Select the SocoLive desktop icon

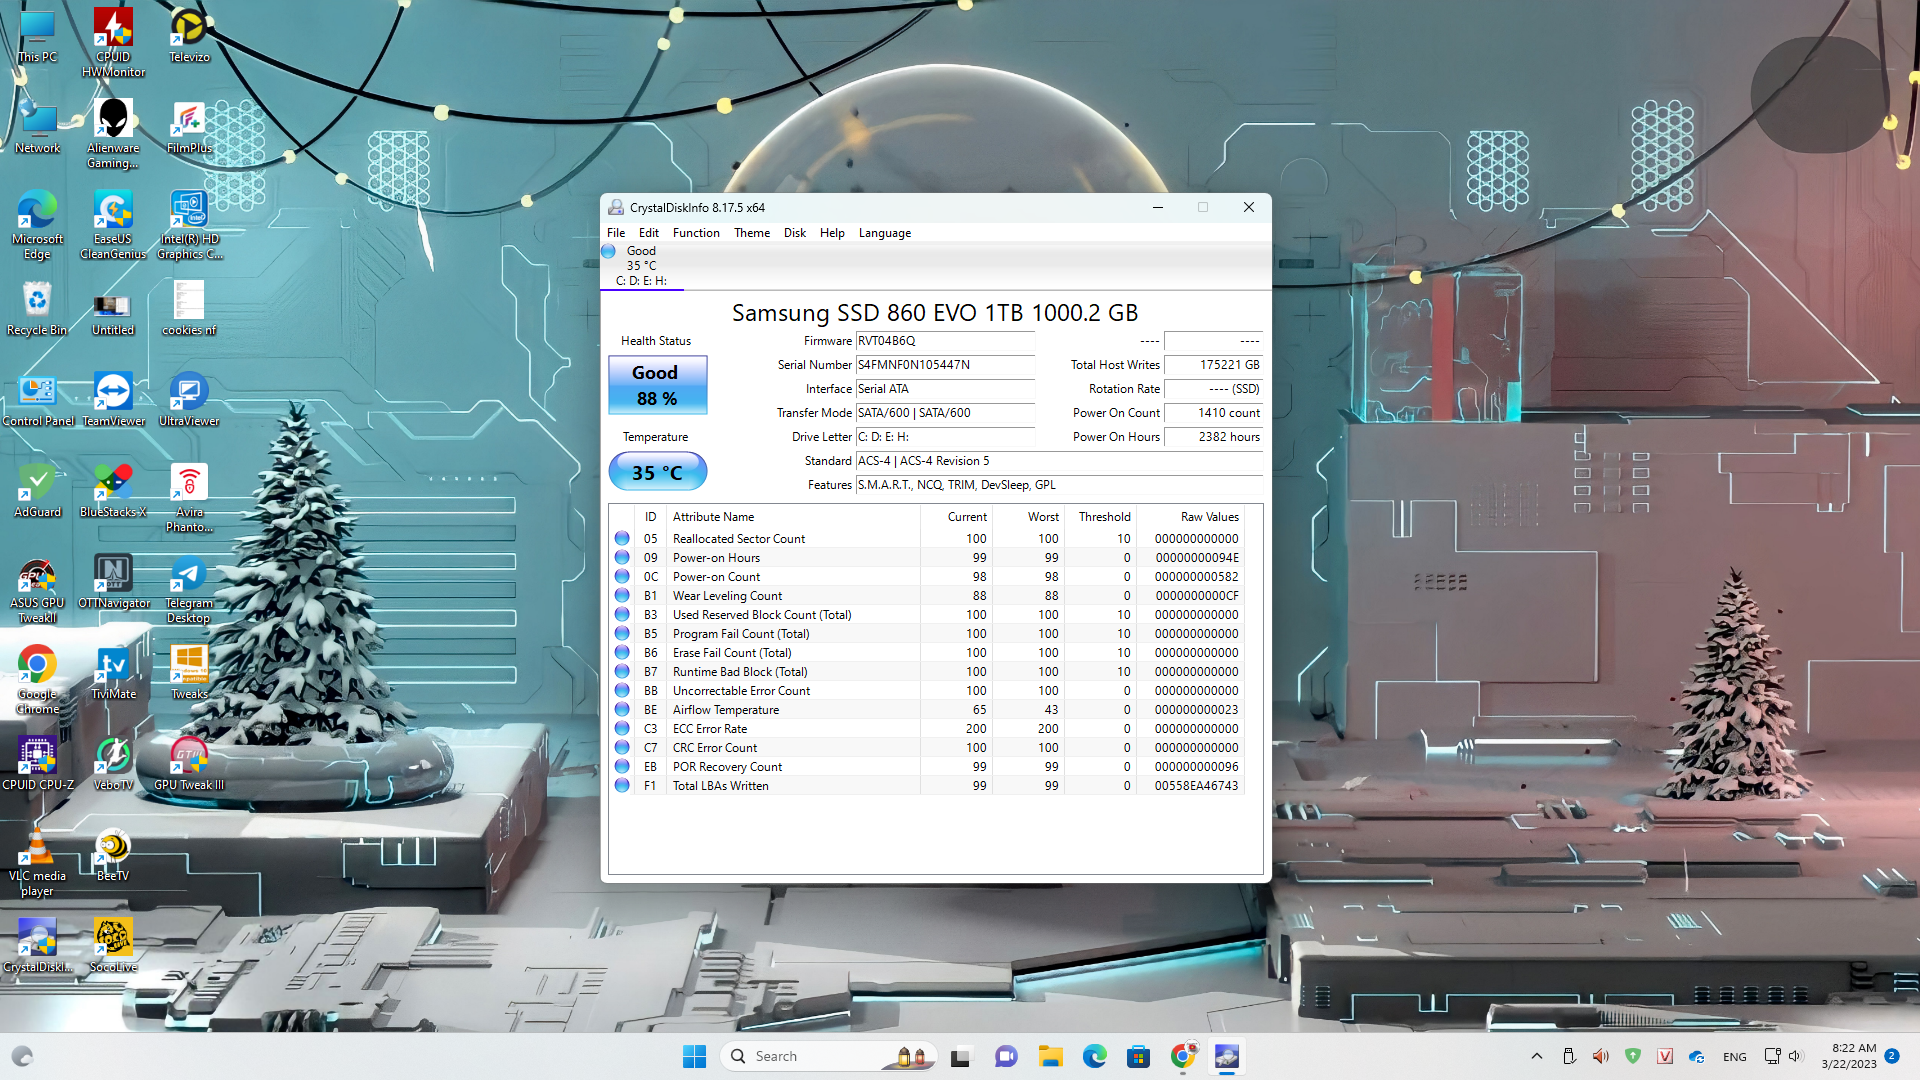[x=113, y=945]
